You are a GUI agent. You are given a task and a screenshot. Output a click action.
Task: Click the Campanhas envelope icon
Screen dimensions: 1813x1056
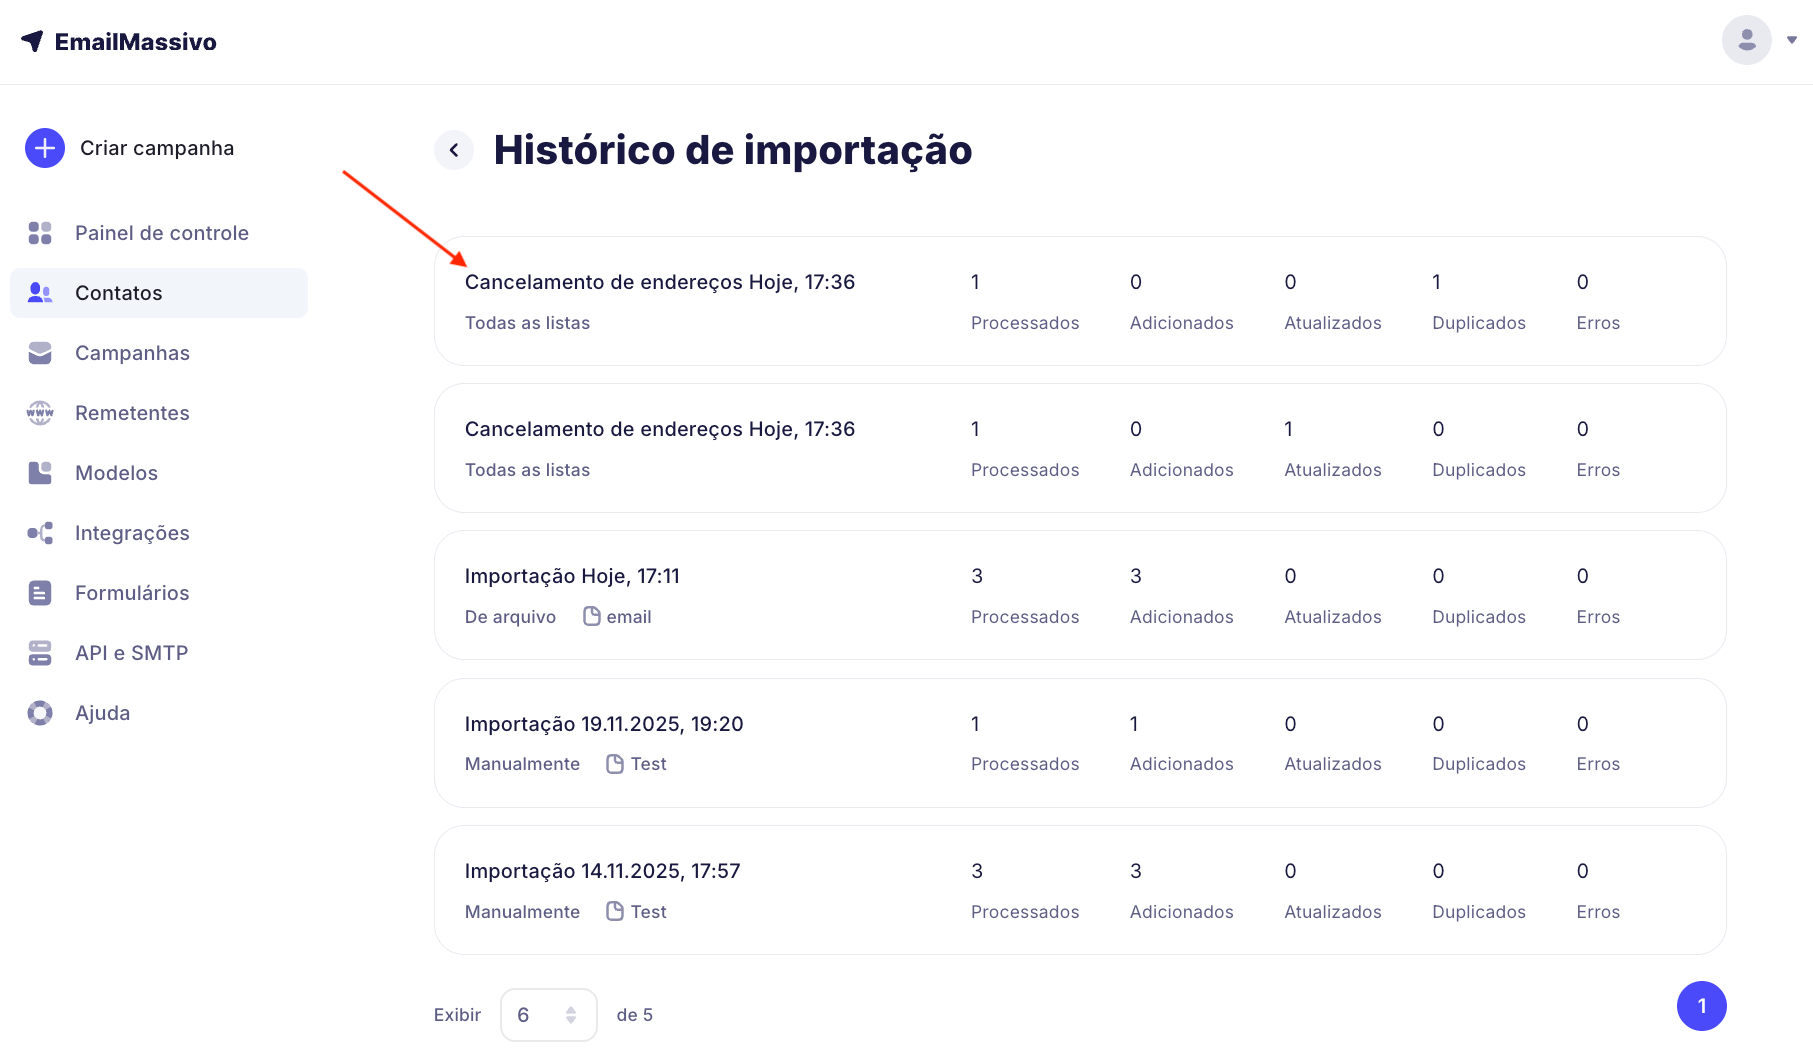tap(40, 353)
